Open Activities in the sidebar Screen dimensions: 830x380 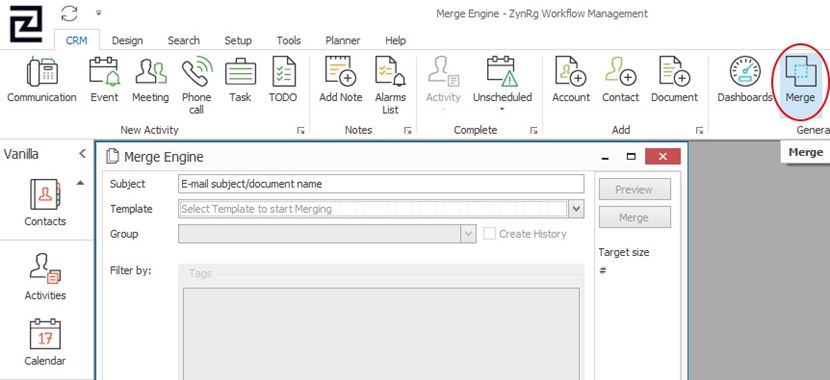click(45, 277)
